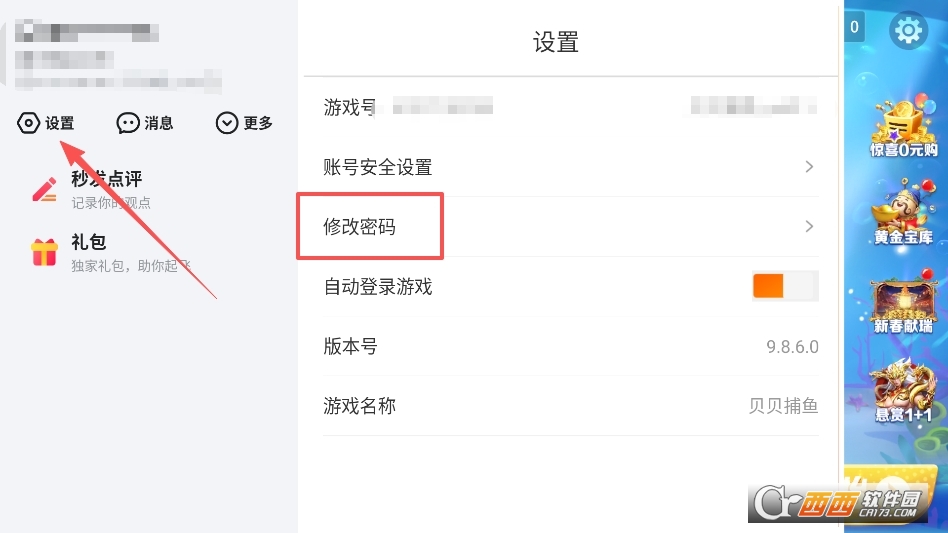Click the 游戏号 account row
The height and width of the screenshot is (533, 948).
pyautogui.click(x=570, y=107)
